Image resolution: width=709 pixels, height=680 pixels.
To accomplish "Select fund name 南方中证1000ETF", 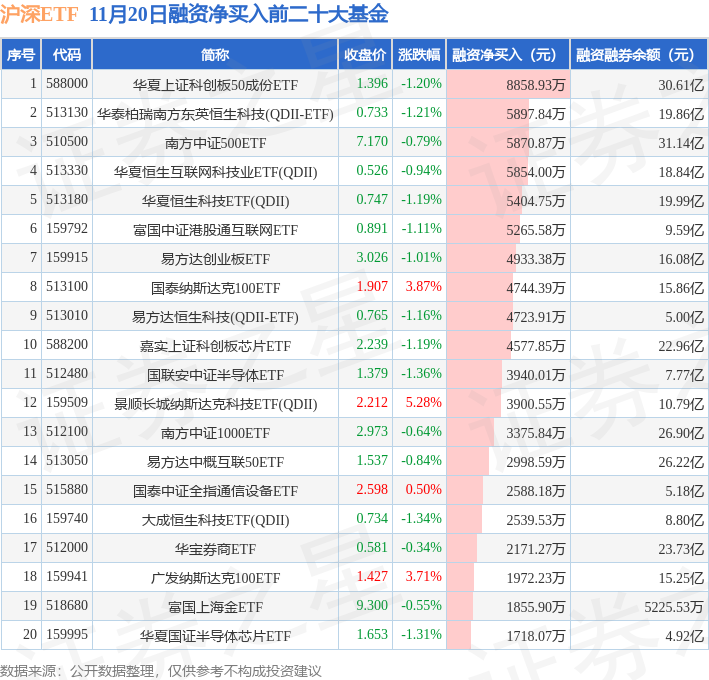I will pyautogui.click(x=215, y=433).
